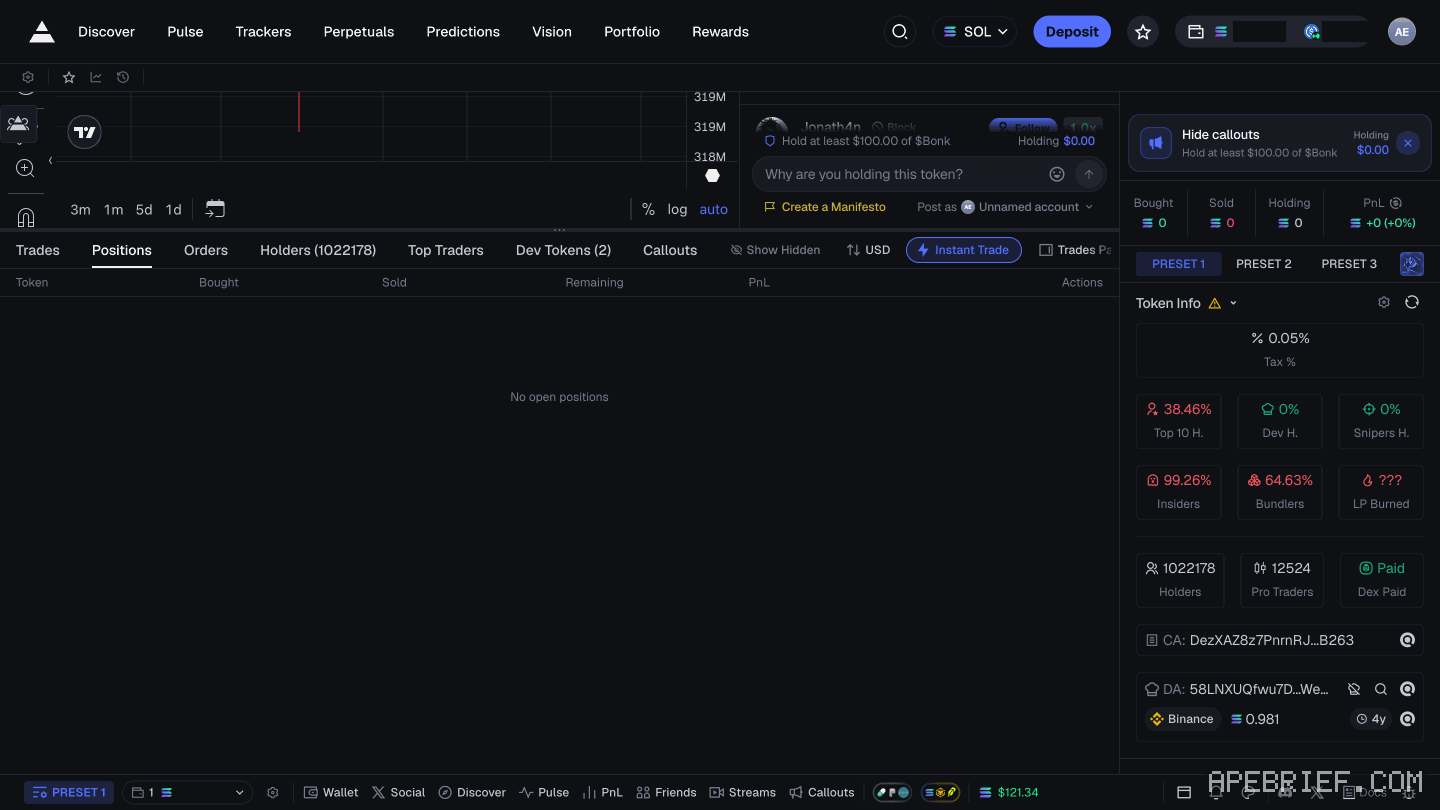Screen dimensions: 1440x810
Task: Open the watchlist star button in header
Action: click(1143, 32)
